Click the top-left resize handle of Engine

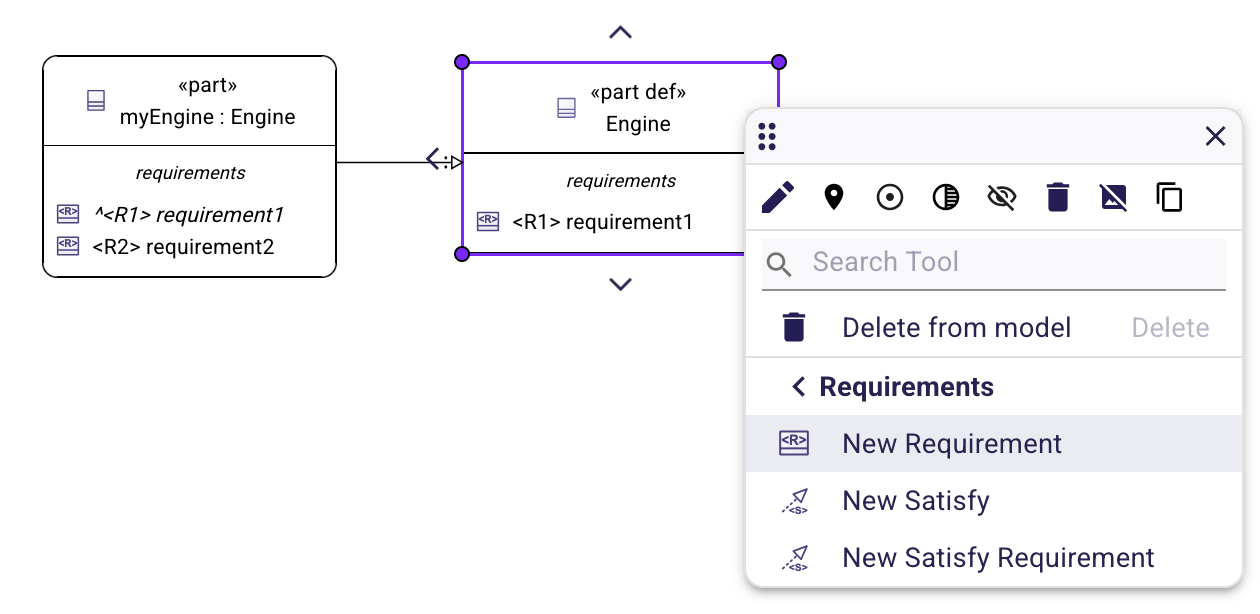coord(462,62)
